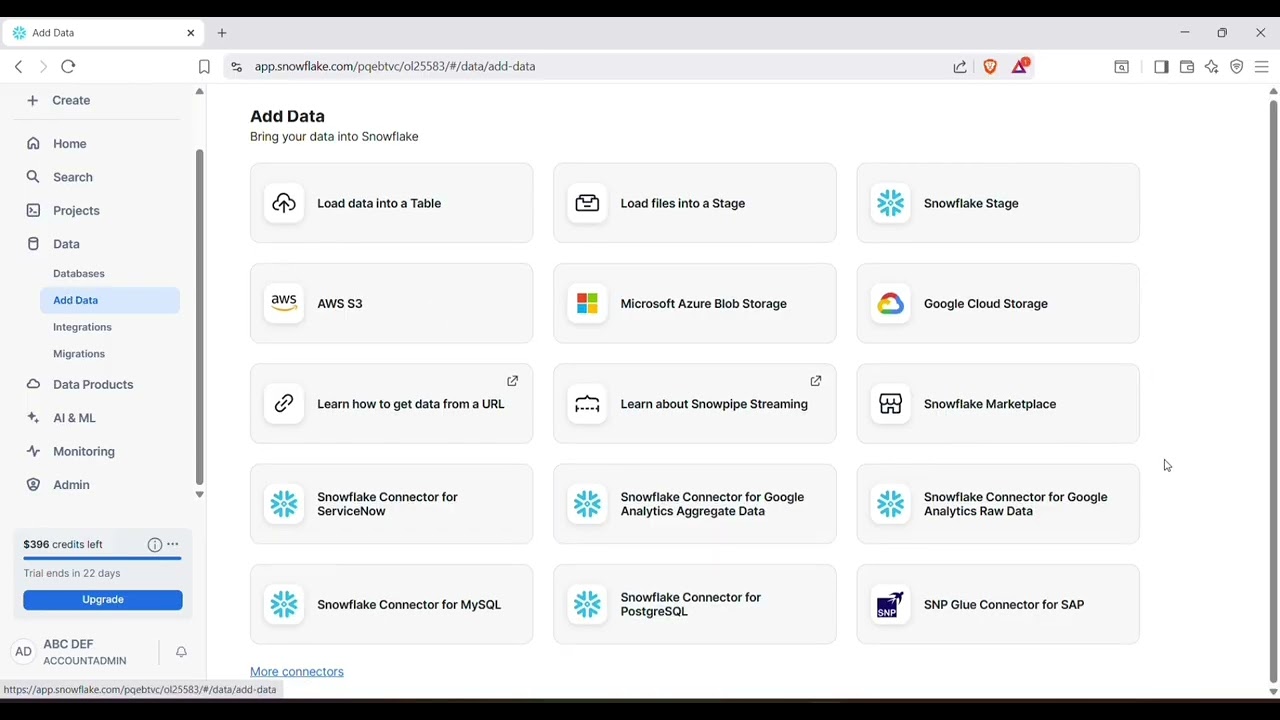Click external link icon on Learn URL card
This screenshot has height=720, width=1280.
point(512,381)
